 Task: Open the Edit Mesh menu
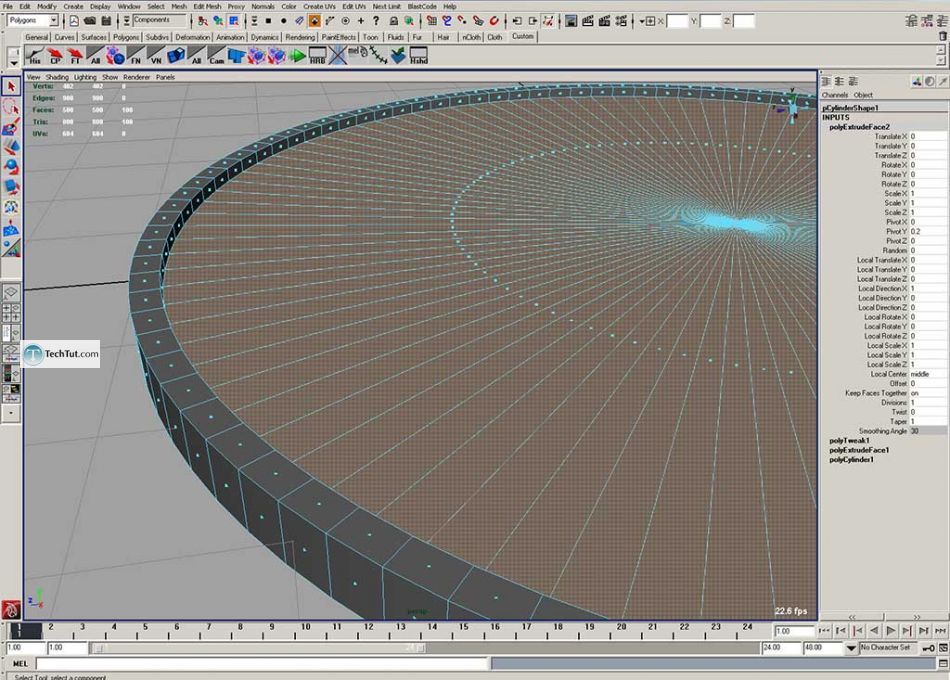tap(207, 6)
